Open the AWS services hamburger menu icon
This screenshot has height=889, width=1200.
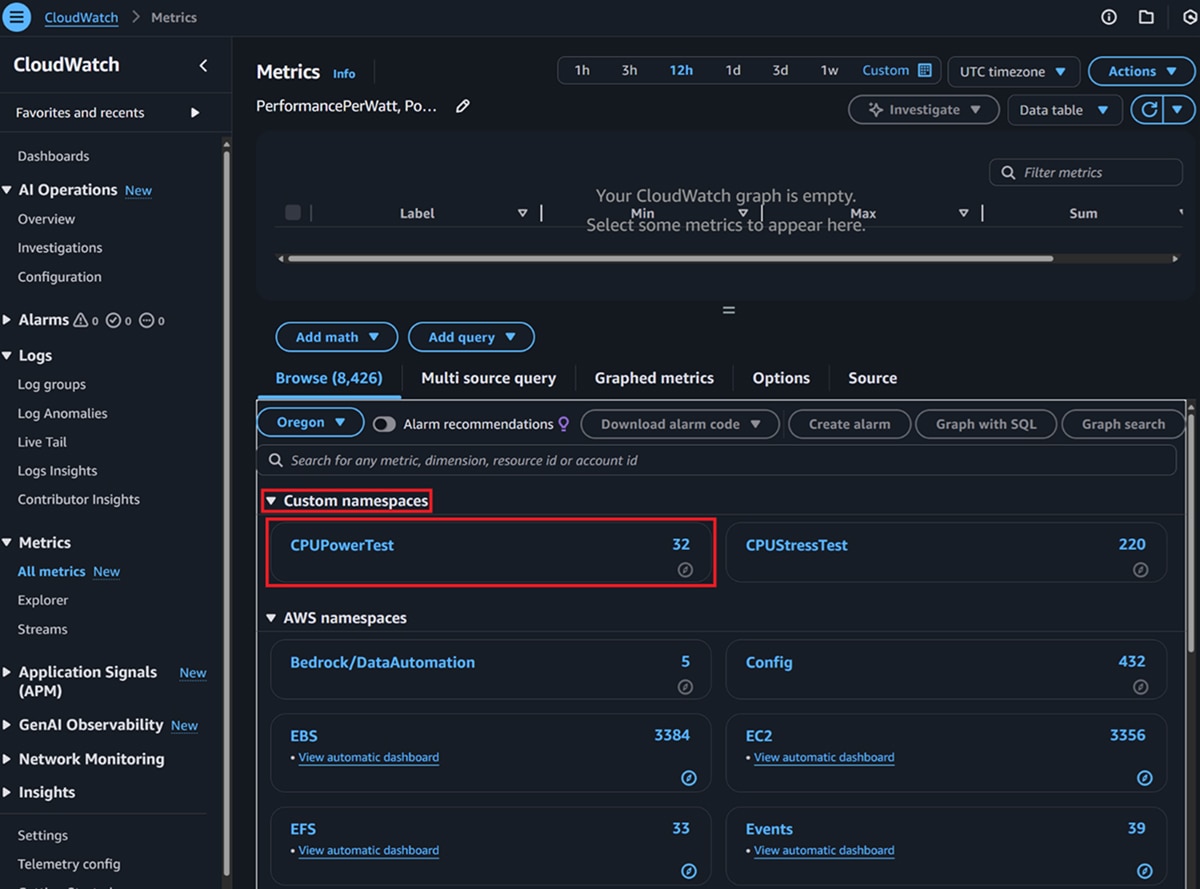[x=16, y=16]
